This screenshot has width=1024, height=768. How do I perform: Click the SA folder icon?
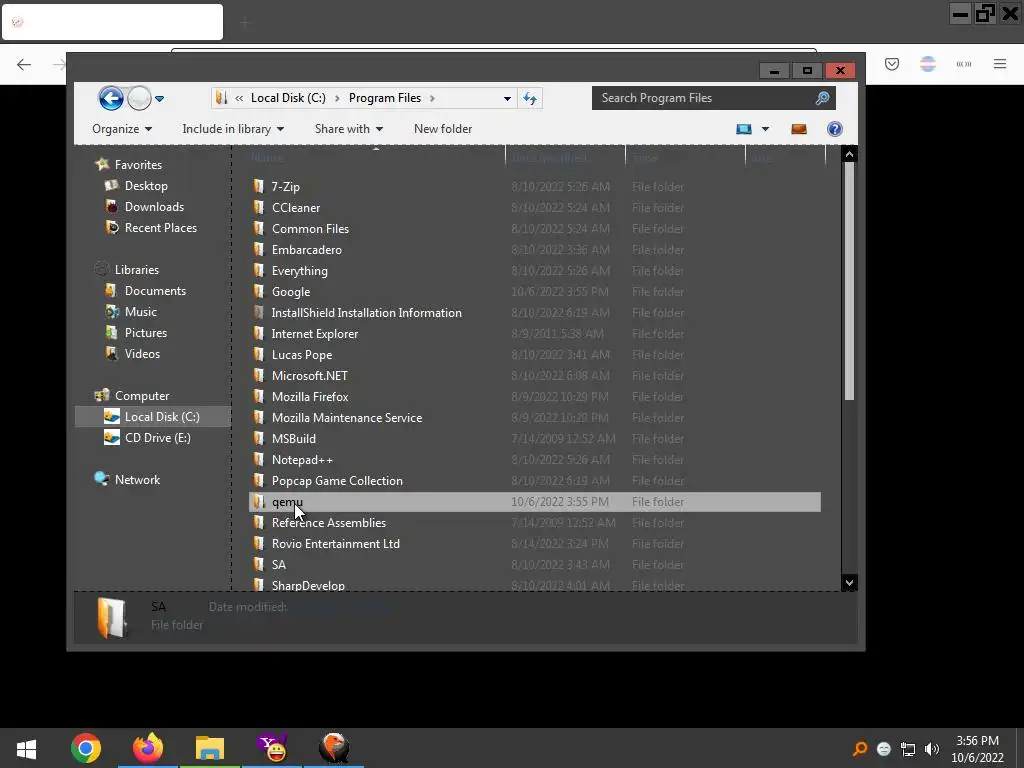coord(259,564)
